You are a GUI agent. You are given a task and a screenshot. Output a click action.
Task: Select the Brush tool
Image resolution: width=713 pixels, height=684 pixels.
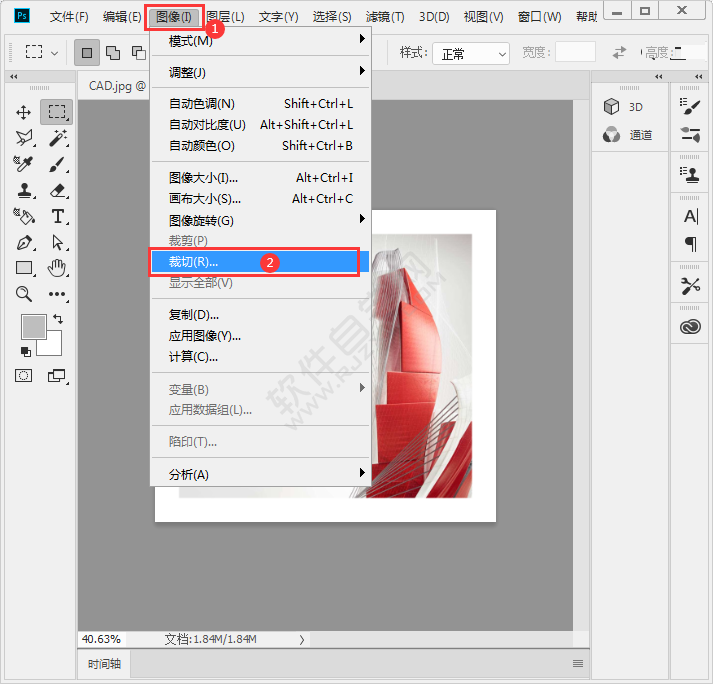pyautogui.click(x=58, y=164)
